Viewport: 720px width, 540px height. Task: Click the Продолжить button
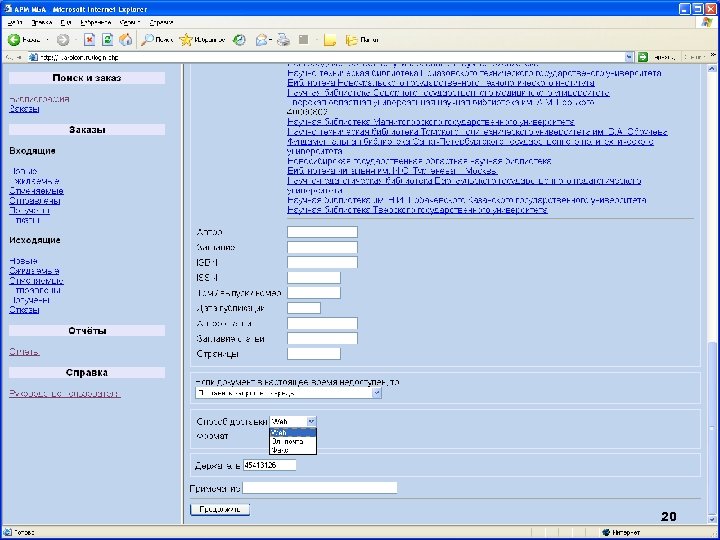(x=220, y=509)
